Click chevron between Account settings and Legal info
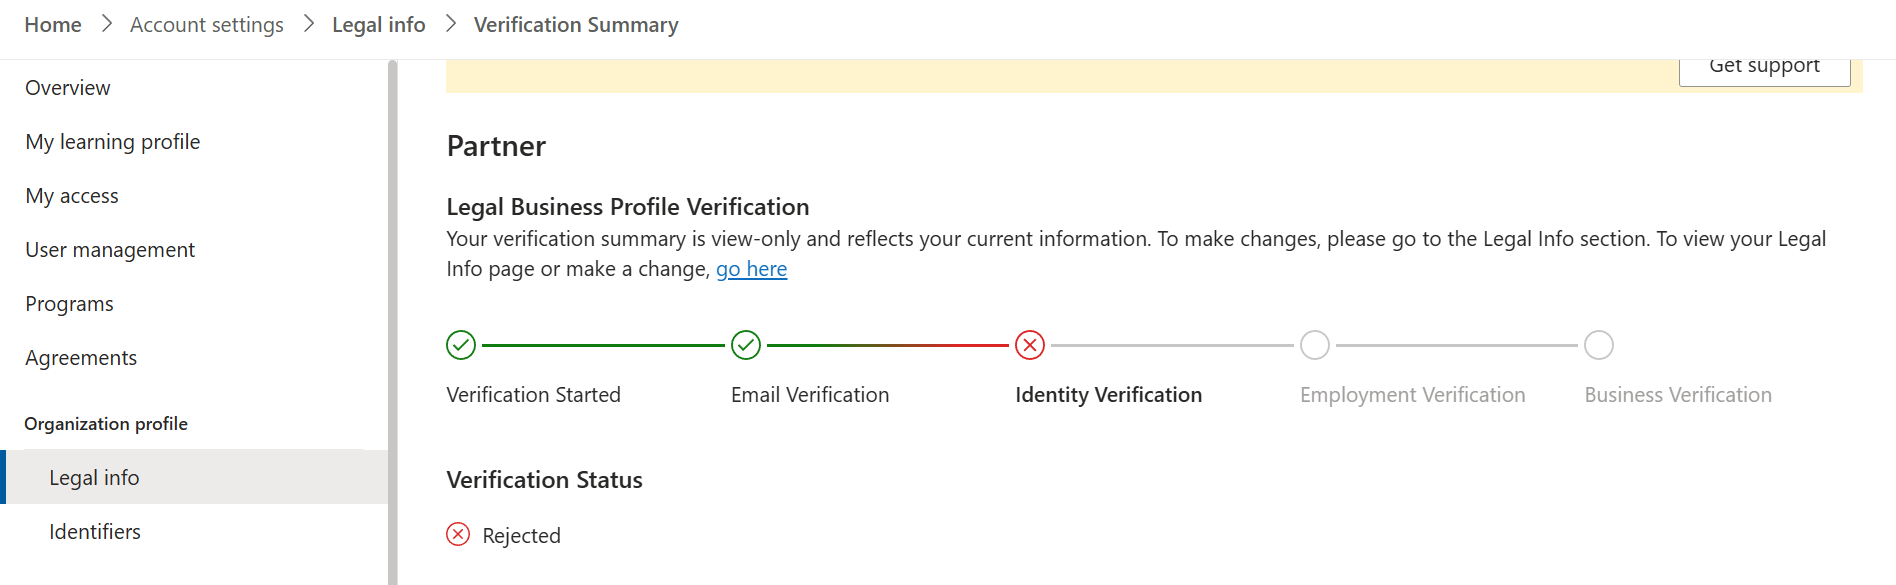This screenshot has width=1896, height=585. pos(308,24)
